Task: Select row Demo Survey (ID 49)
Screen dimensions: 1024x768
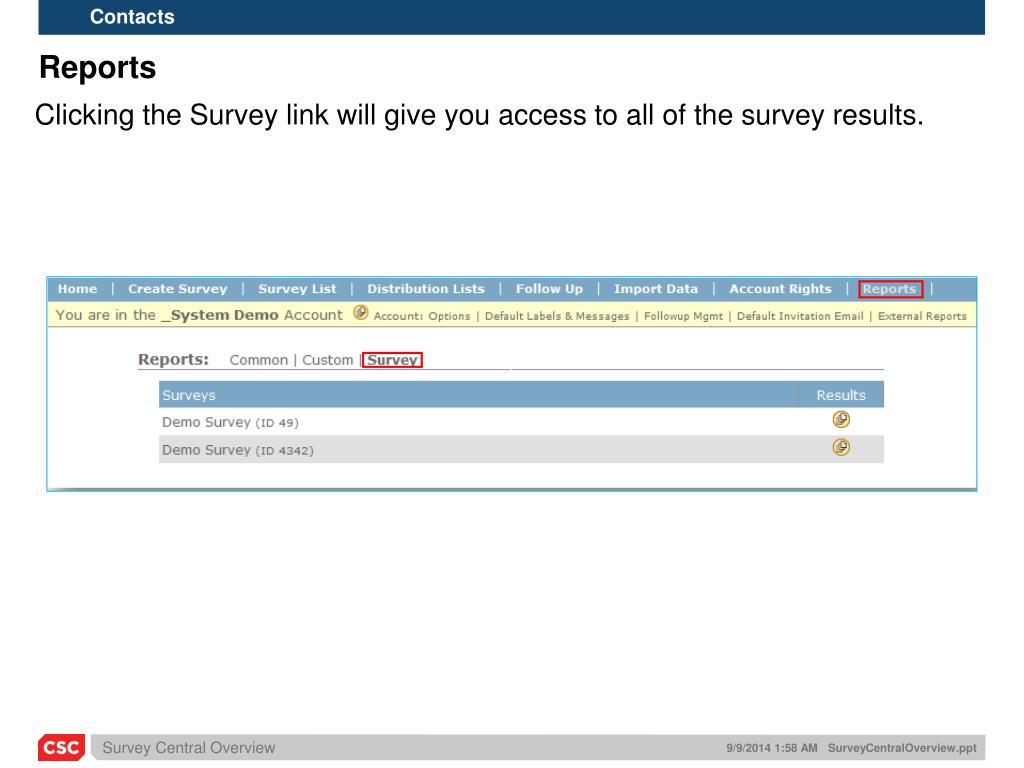Action: click(x=521, y=422)
